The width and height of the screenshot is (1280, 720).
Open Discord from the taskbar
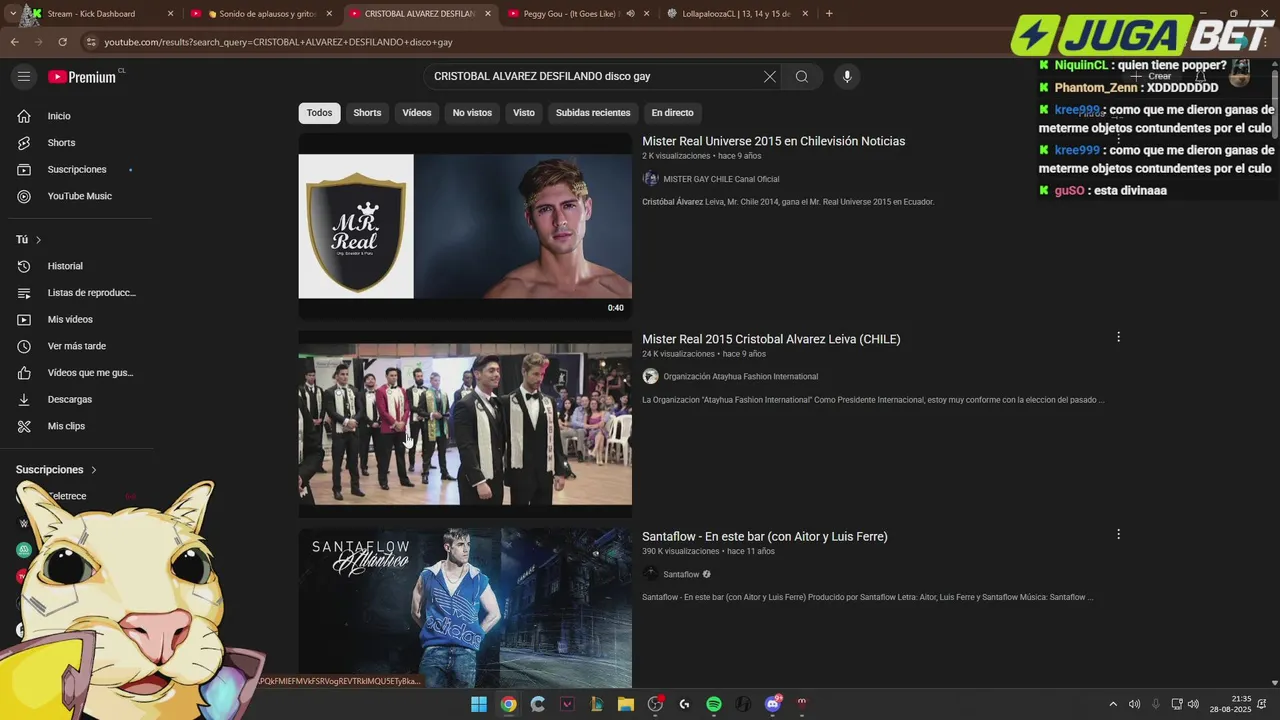(x=772, y=704)
